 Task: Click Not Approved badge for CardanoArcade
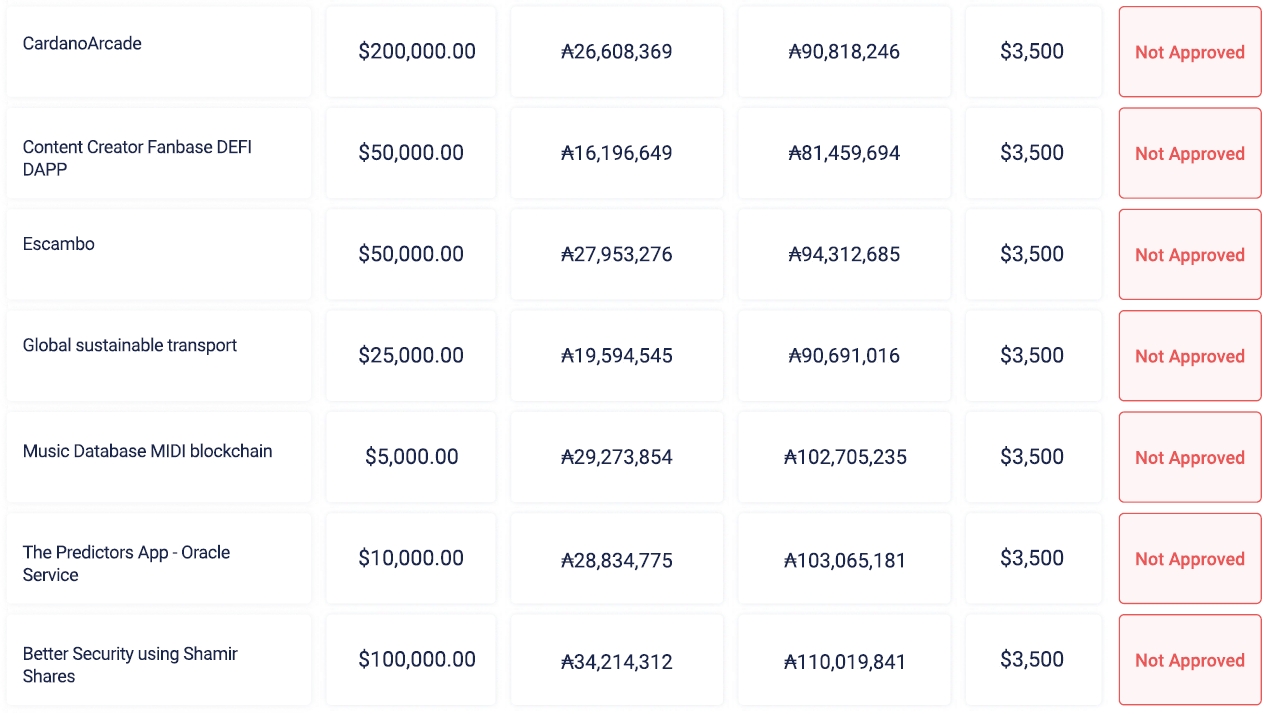(1189, 52)
